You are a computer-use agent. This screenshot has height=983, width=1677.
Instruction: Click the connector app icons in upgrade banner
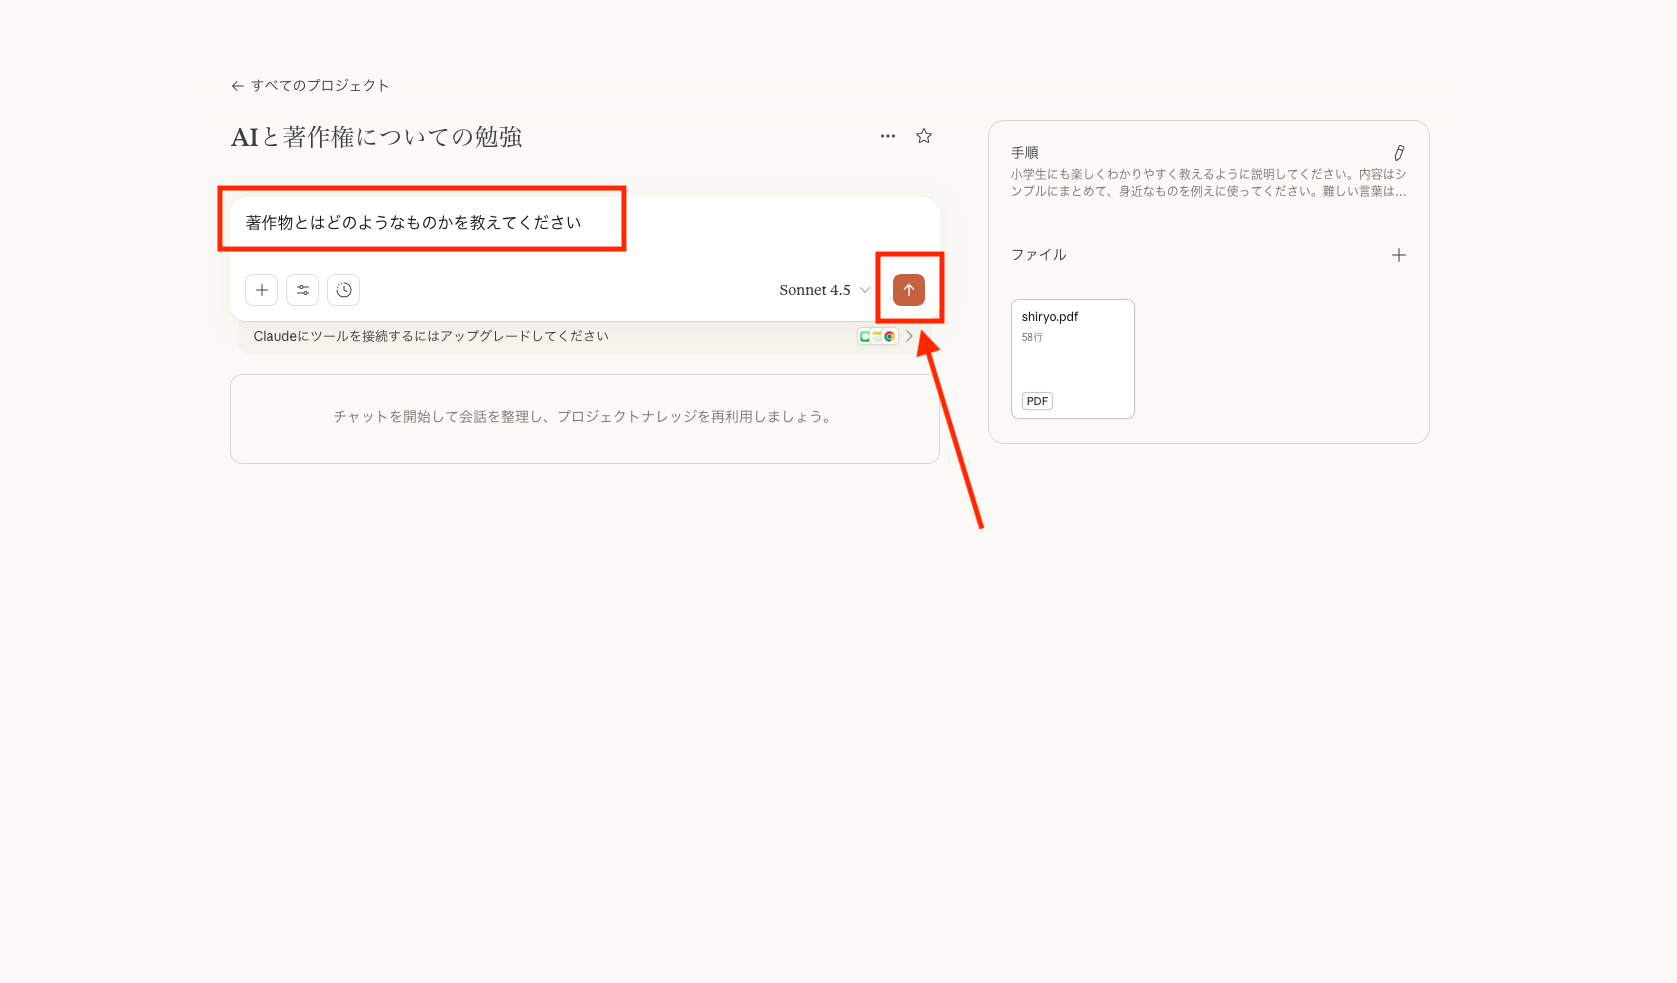(876, 336)
